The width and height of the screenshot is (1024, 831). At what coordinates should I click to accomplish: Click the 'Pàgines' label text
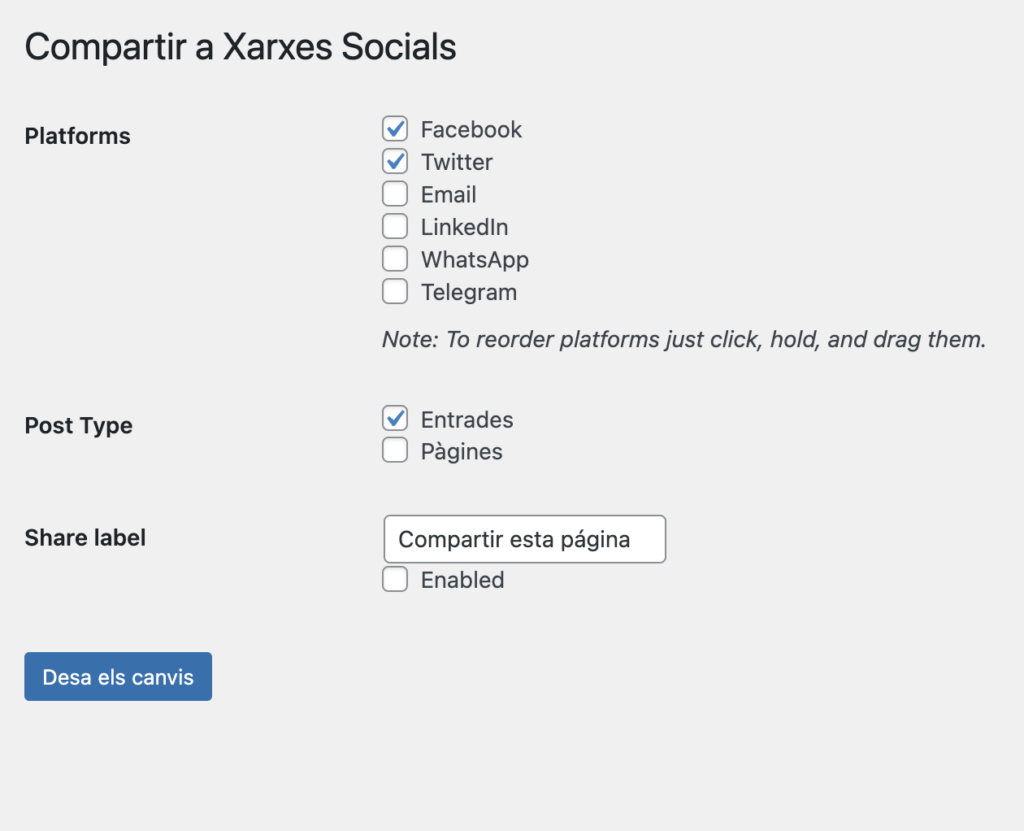[x=461, y=452]
